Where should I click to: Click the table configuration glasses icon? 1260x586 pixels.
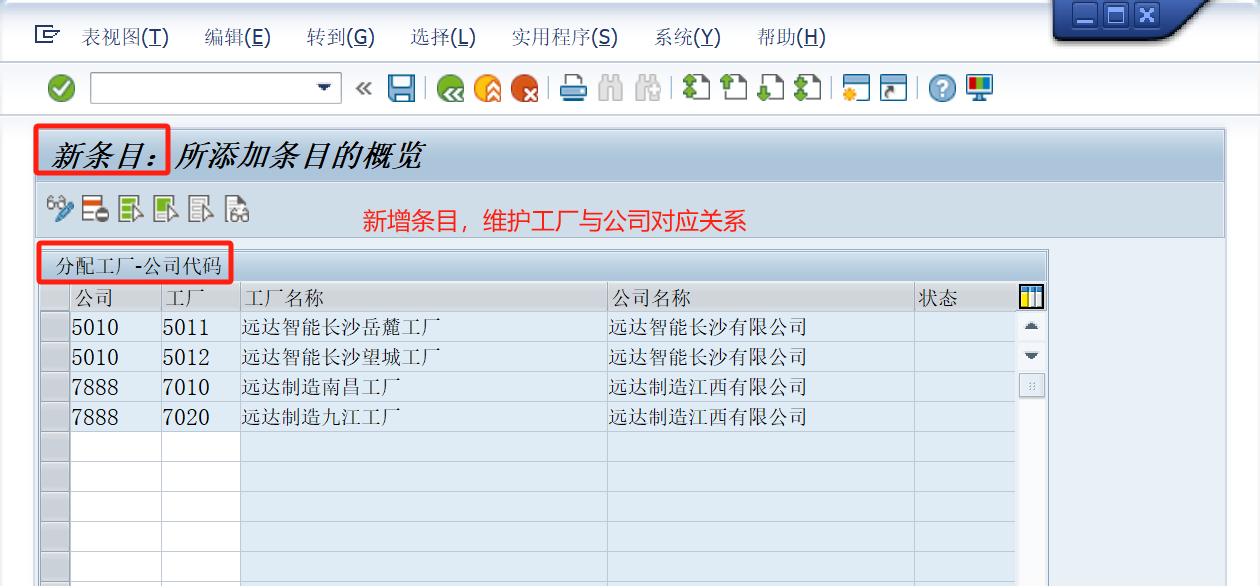point(237,208)
